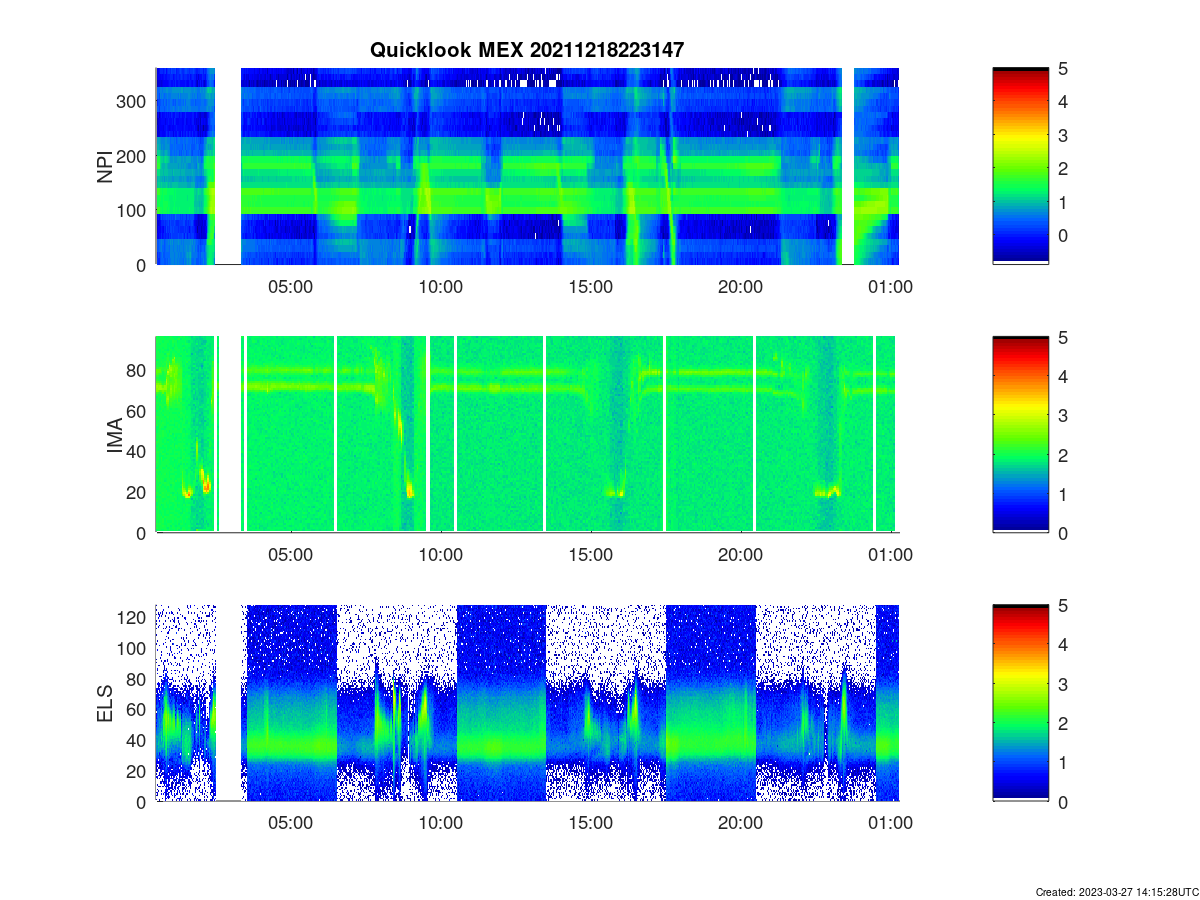The height and width of the screenshot is (900, 1200).
Task: Click the '05:00' tick under NPI panel
Action: 291,286
